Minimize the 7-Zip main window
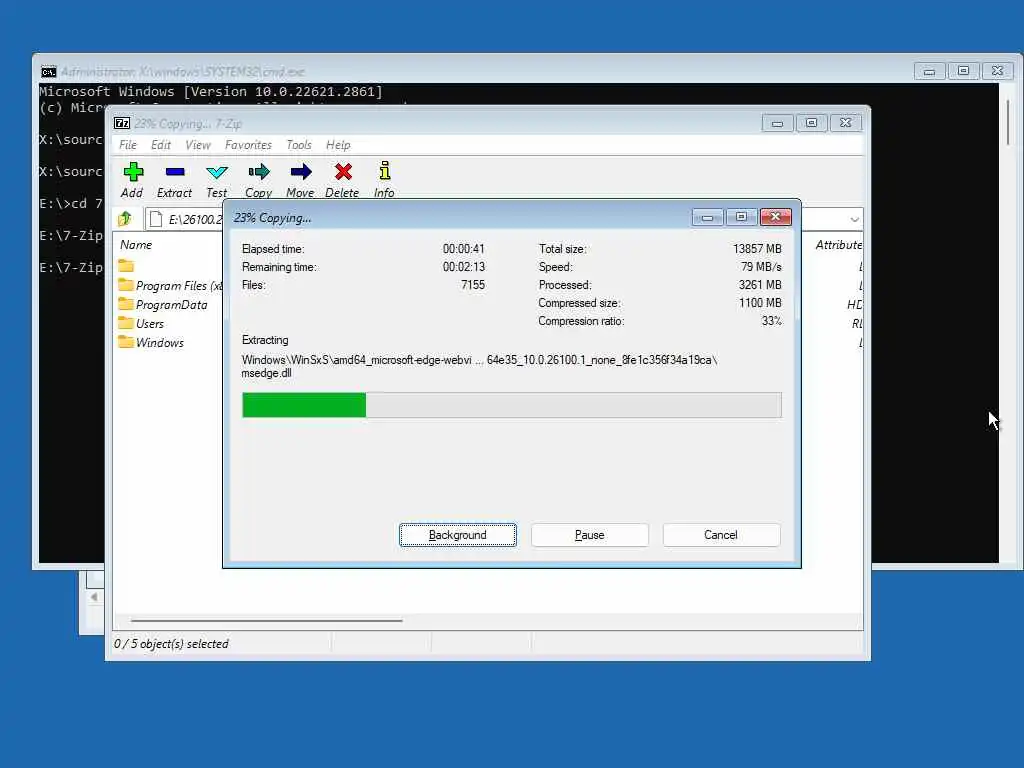Viewport: 1024px width, 768px height. (x=777, y=123)
